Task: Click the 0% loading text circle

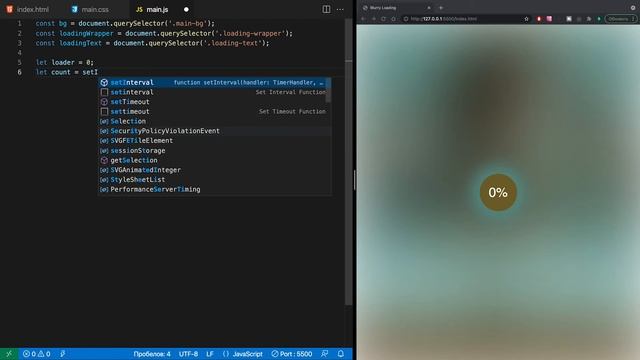Action: pyautogui.click(x=498, y=192)
